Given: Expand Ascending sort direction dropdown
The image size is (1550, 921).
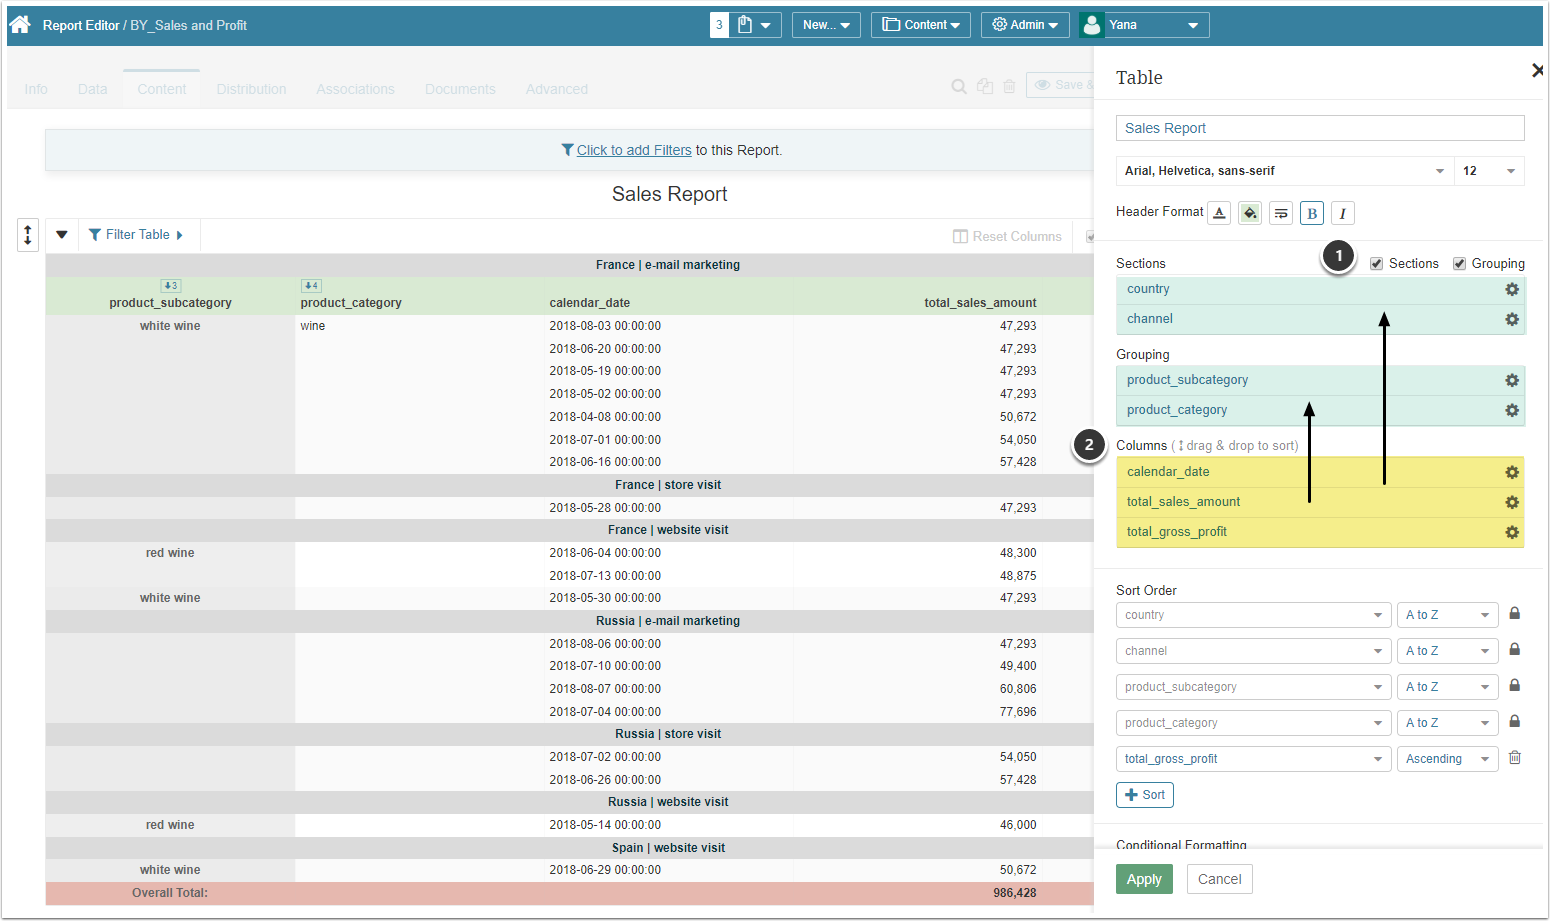Looking at the screenshot, I should click(x=1447, y=759).
